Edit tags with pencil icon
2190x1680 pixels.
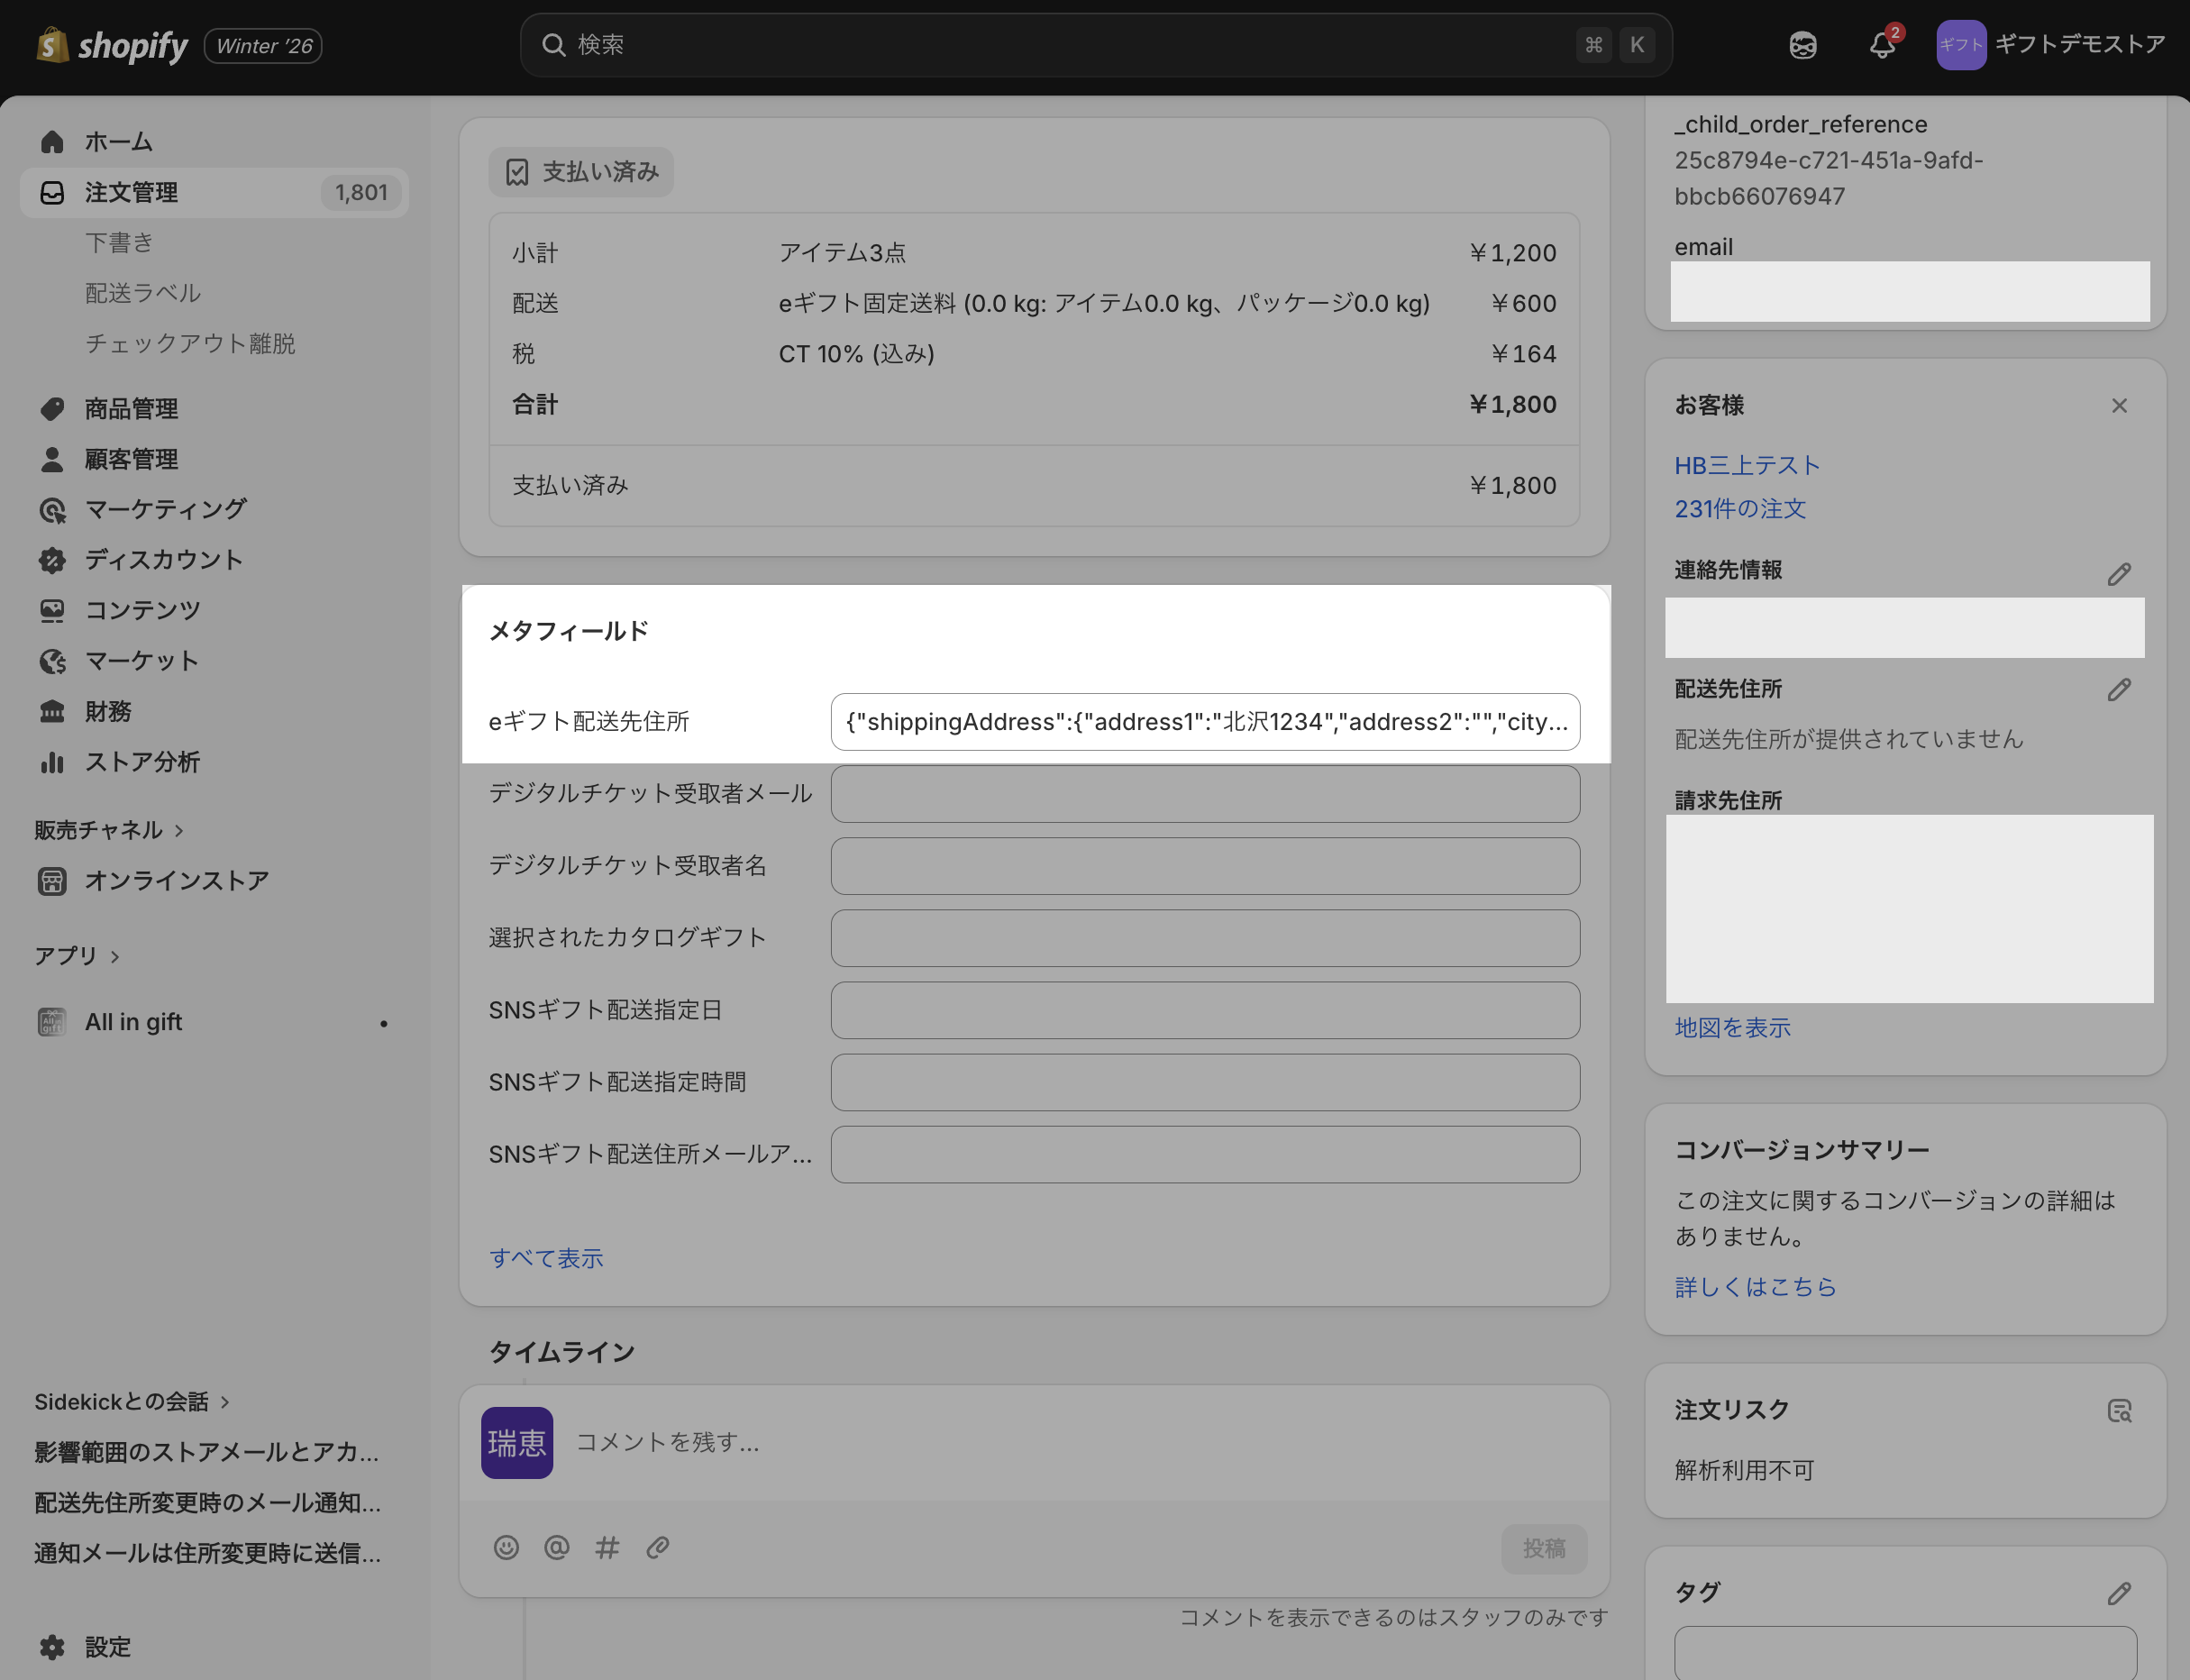point(2118,1593)
